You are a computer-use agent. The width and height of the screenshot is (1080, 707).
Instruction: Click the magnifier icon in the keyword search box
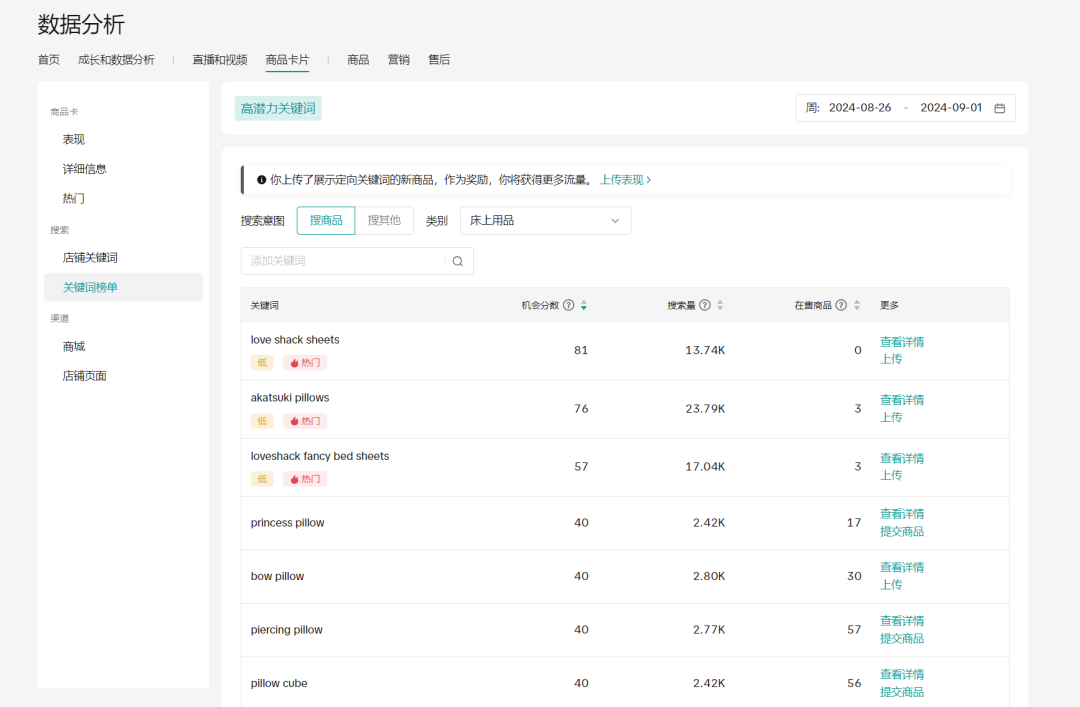point(457,260)
